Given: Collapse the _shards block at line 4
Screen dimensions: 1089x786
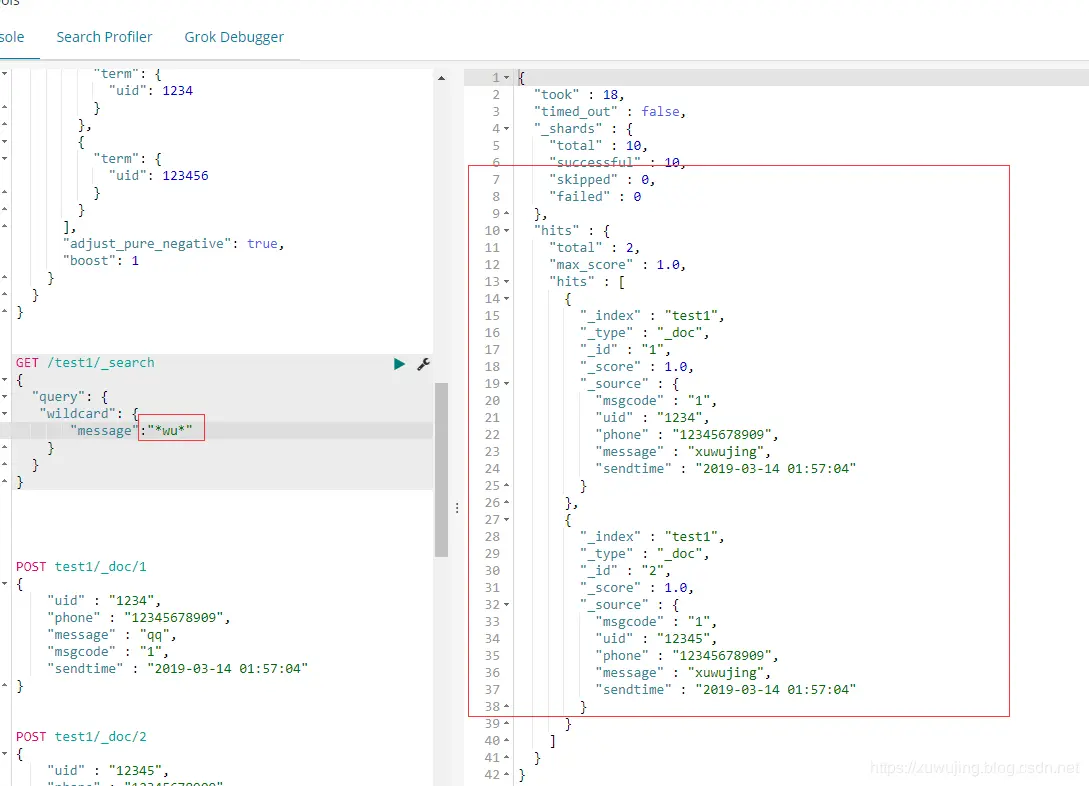Looking at the screenshot, I should 506,128.
